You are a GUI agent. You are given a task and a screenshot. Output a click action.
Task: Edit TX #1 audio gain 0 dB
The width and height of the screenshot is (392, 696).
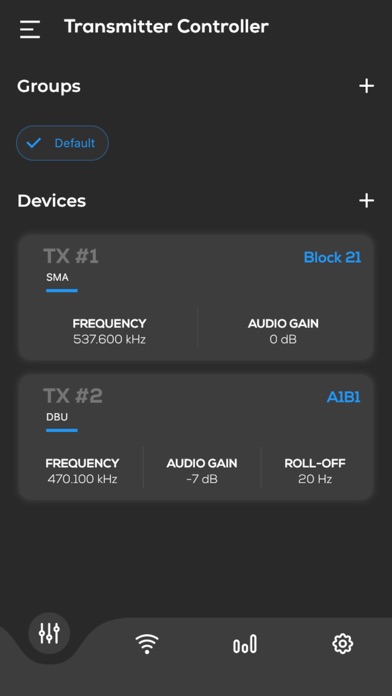[283, 331]
